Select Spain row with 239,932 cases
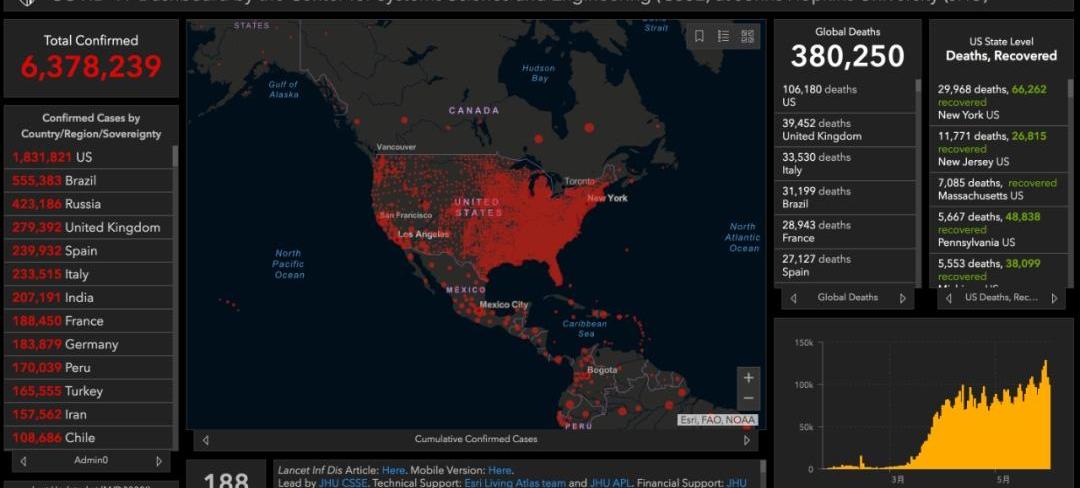 (88, 251)
